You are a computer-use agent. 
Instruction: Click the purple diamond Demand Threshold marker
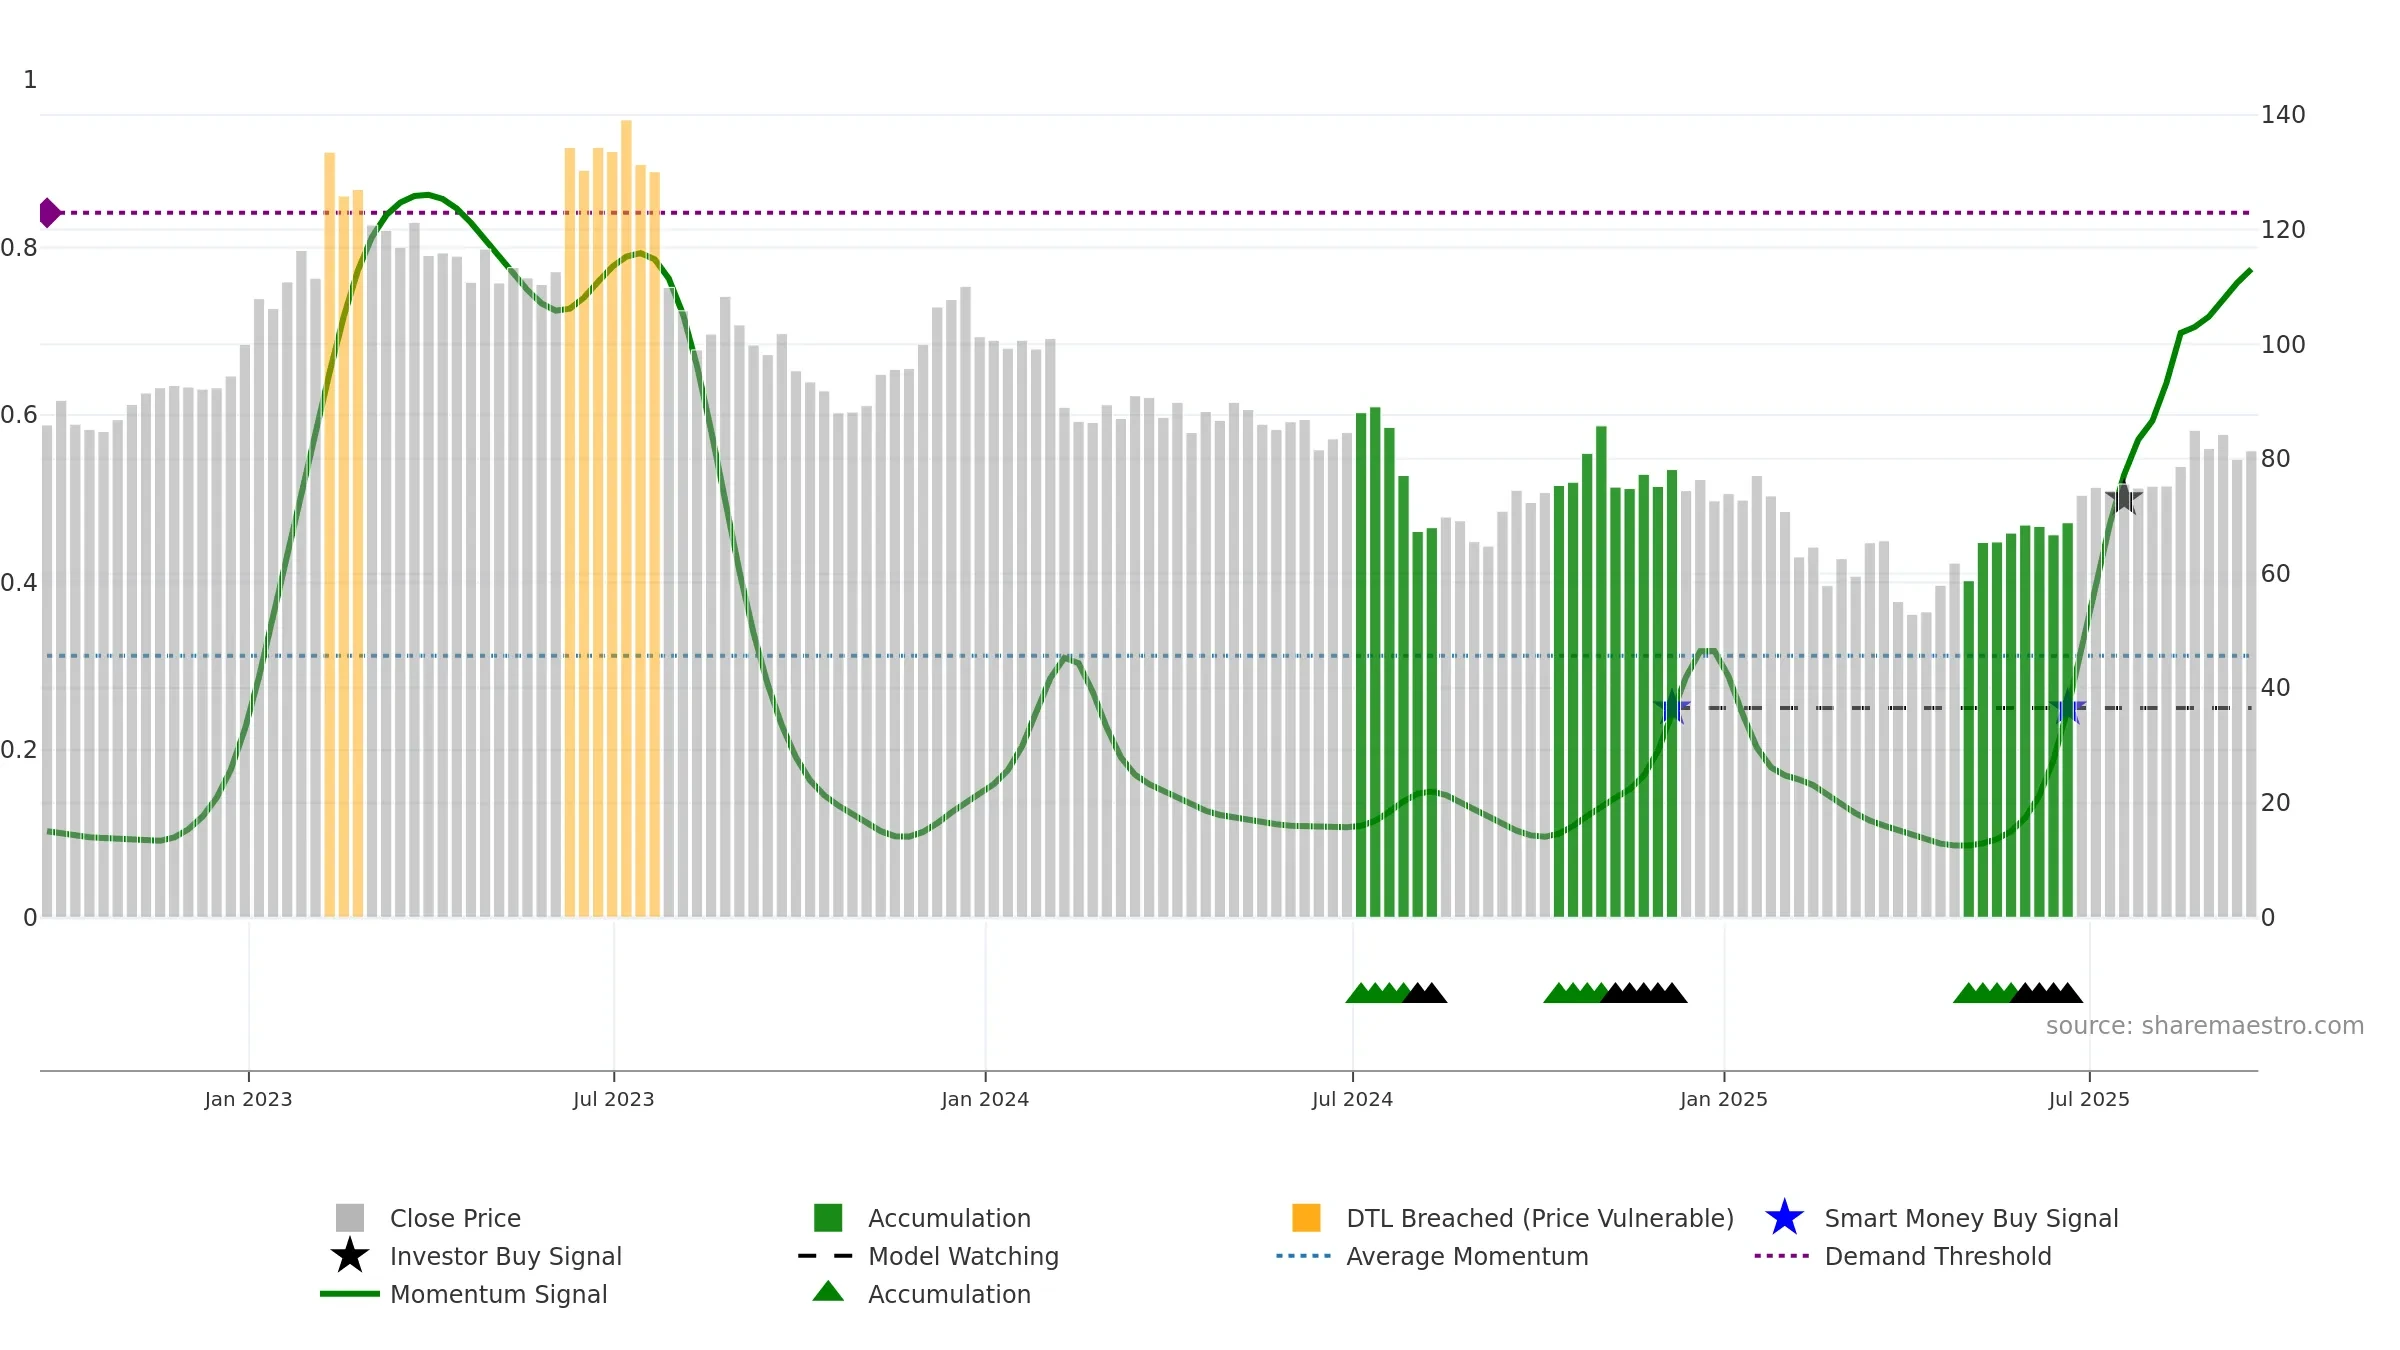point(50,213)
